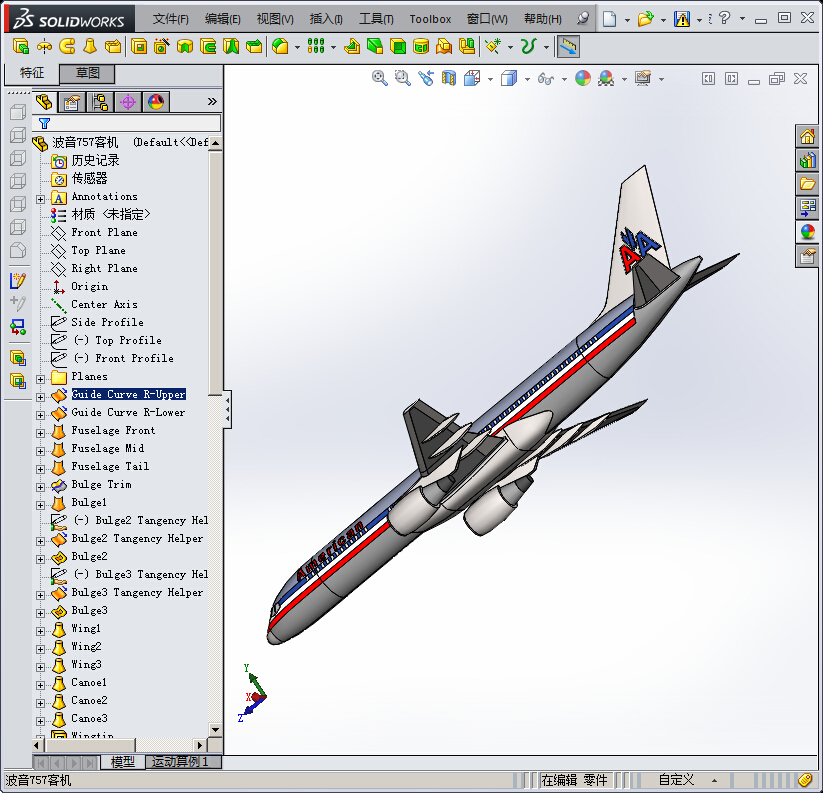823x793 pixels.
Task: Open Custom Properties task pane tab
Action: [x=807, y=256]
